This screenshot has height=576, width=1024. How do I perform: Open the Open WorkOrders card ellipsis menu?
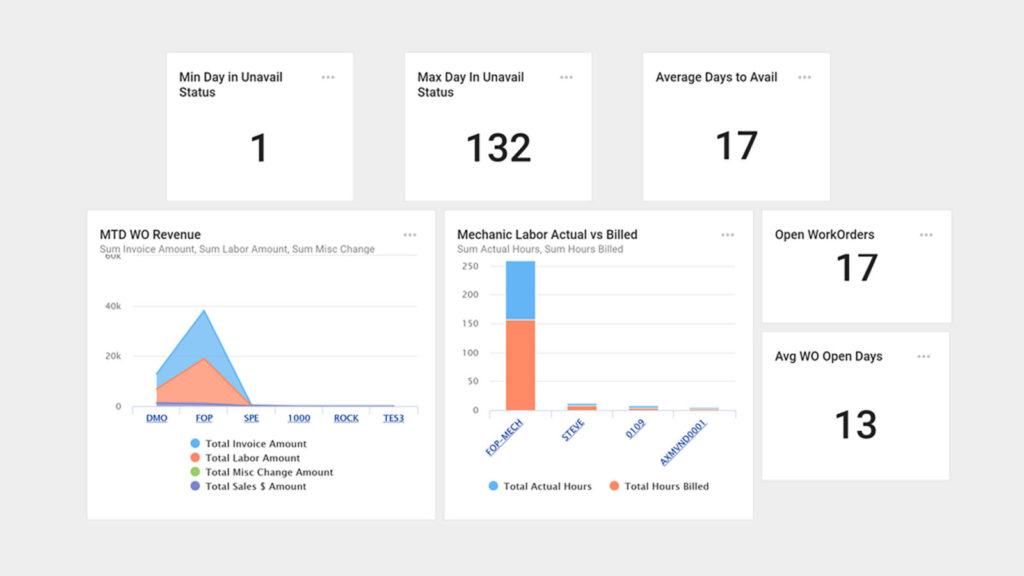[926, 235]
